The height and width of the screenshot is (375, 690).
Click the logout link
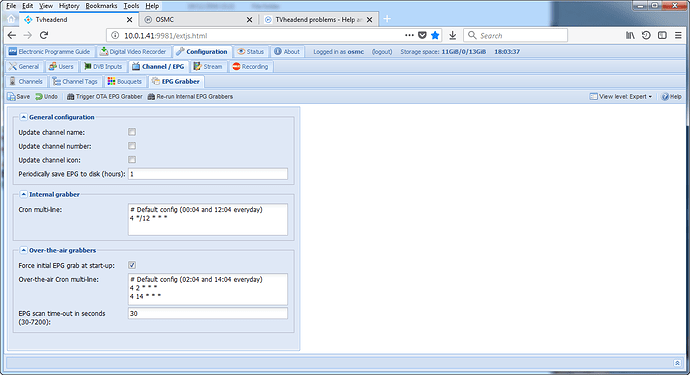382,51
